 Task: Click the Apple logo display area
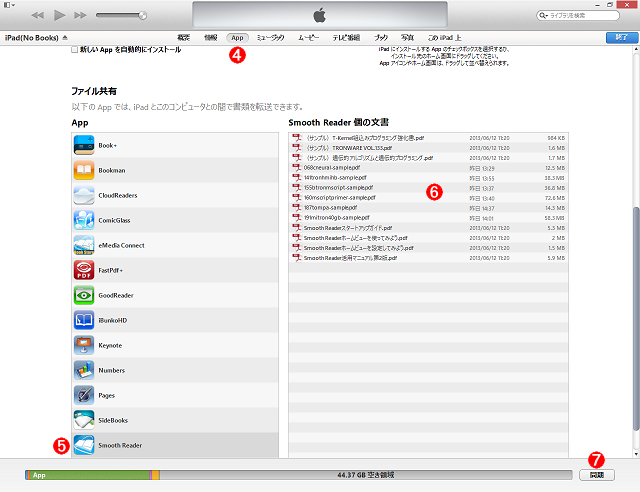[x=320, y=15]
